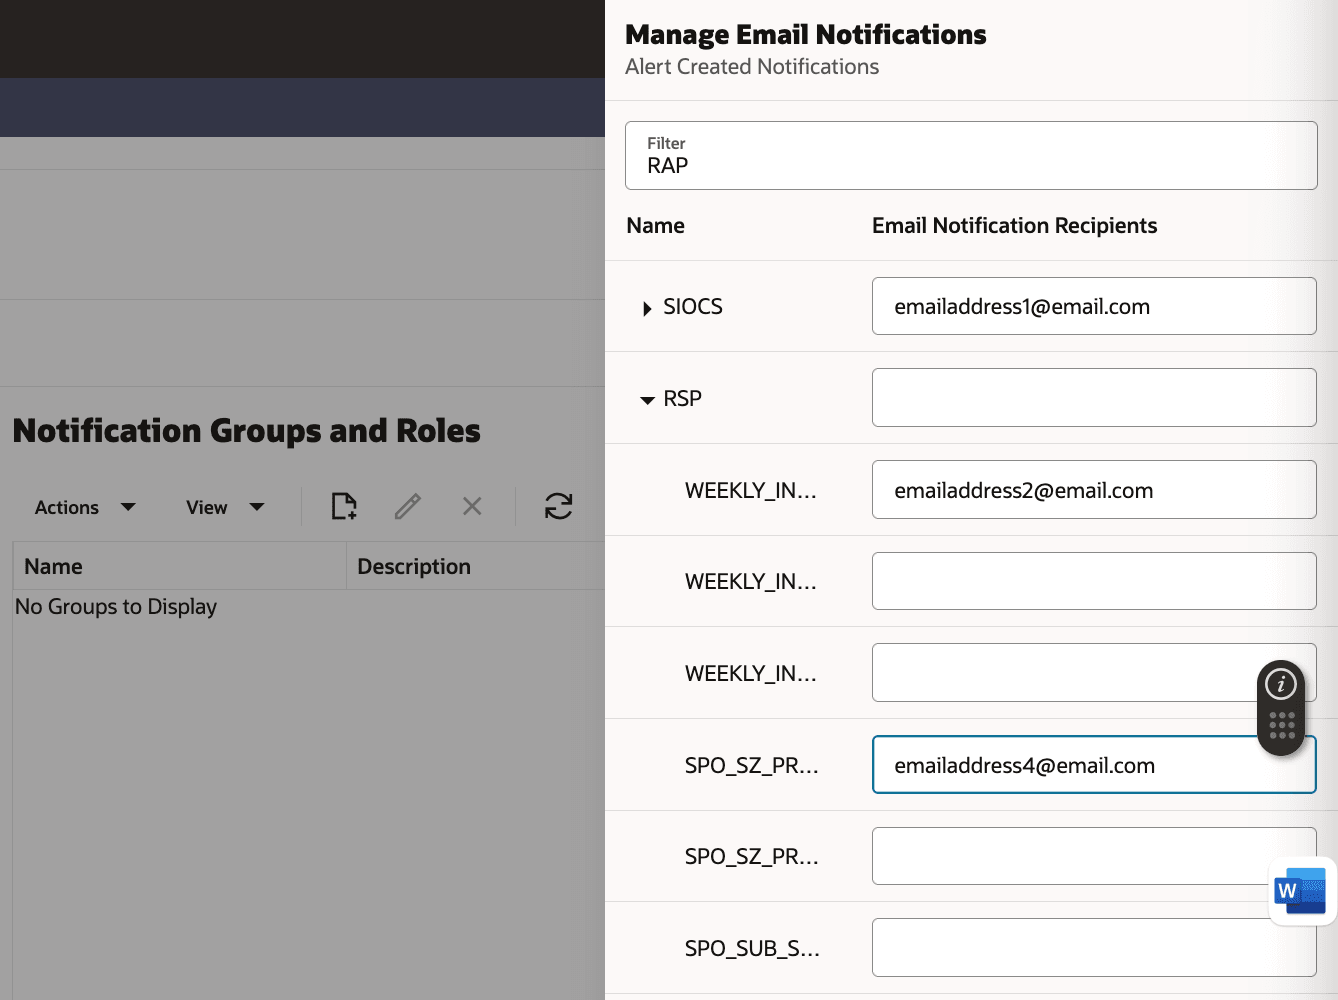Click the 'Notification Groups and Roles' heading
1338x1000 pixels.
246,431
